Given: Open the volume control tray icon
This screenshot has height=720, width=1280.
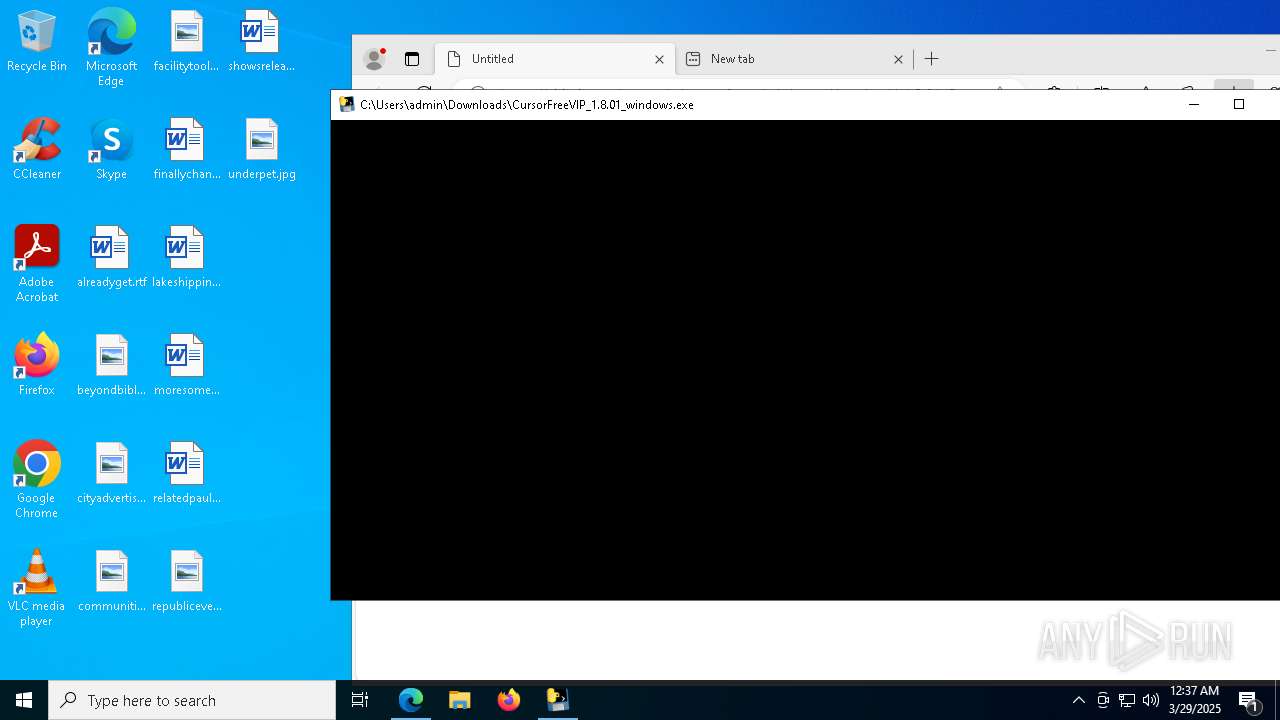Looking at the screenshot, I should pos(1151,700).
